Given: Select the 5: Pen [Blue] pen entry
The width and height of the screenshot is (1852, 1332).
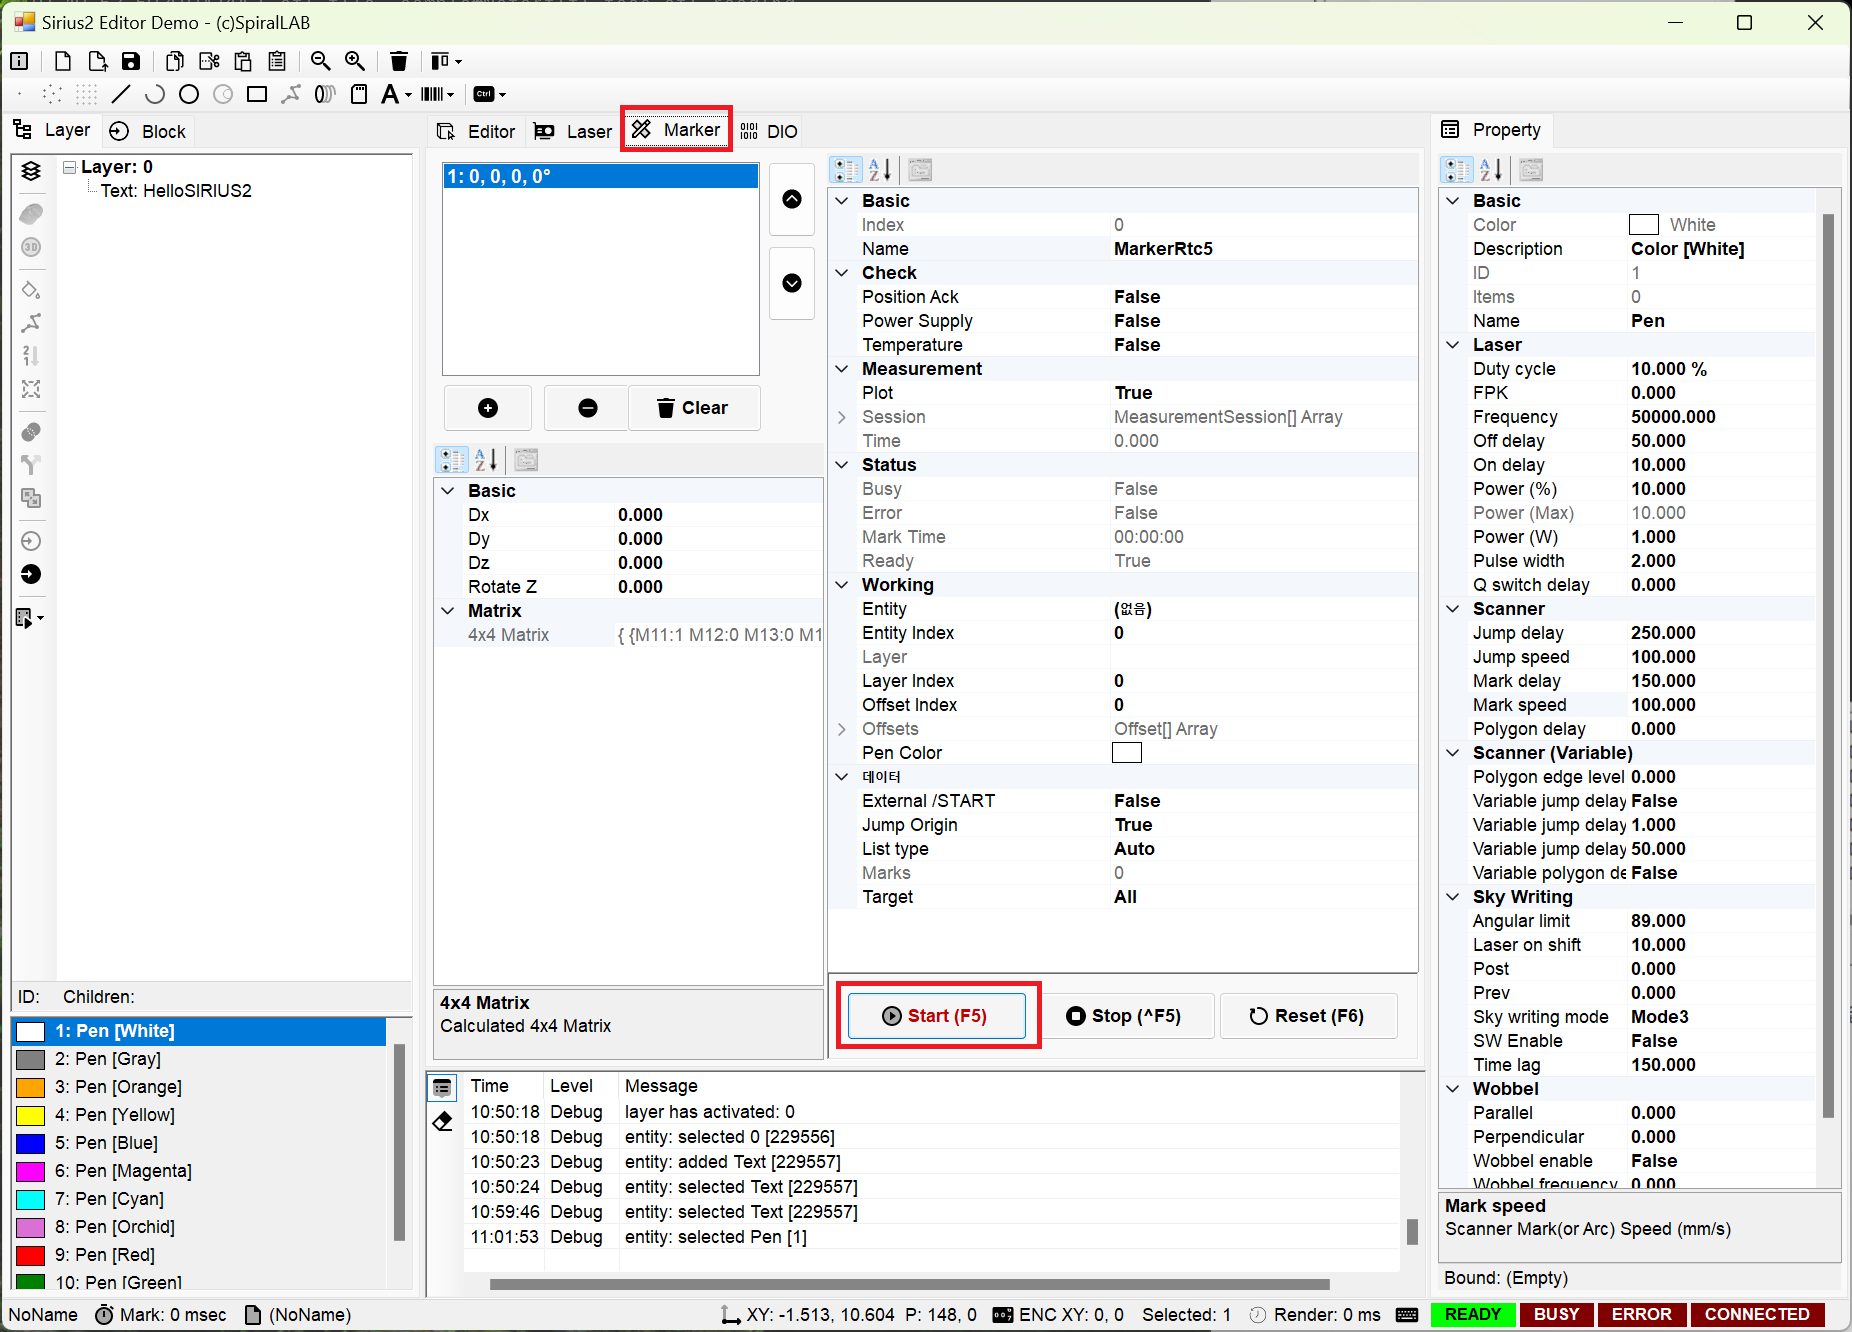Looking at the screenshot, I should pos(199,1143).
